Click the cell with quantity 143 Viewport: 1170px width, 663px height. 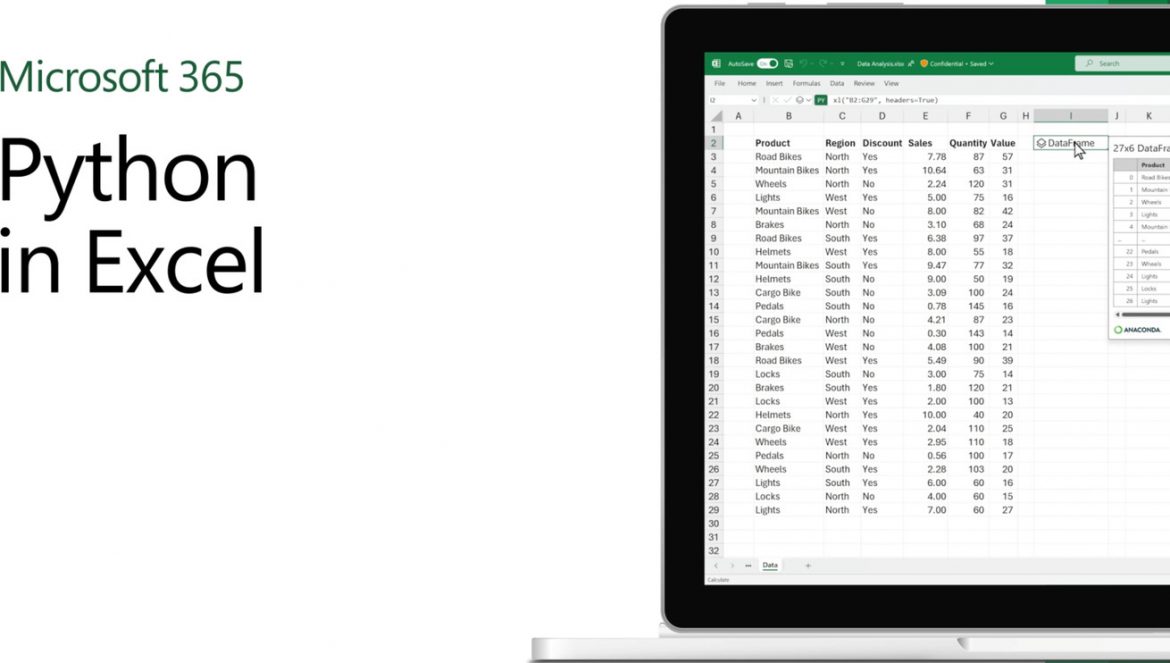[968, 333]
